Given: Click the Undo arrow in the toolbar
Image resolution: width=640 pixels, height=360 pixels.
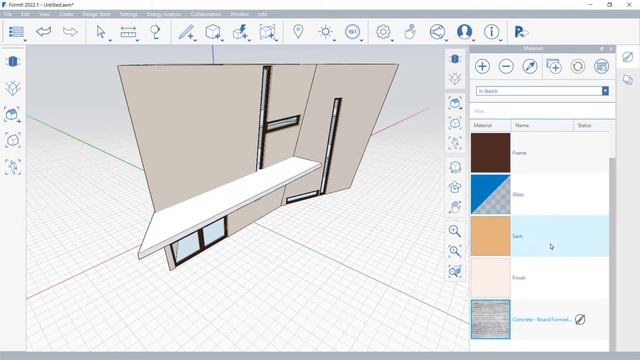Looking at the screenshot, I should coord(43,31).
